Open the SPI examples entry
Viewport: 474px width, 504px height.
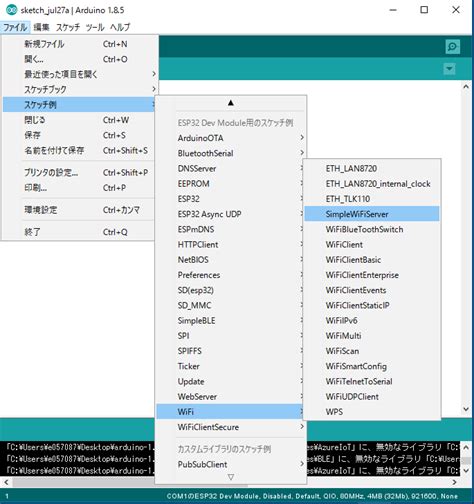(230, 336)
